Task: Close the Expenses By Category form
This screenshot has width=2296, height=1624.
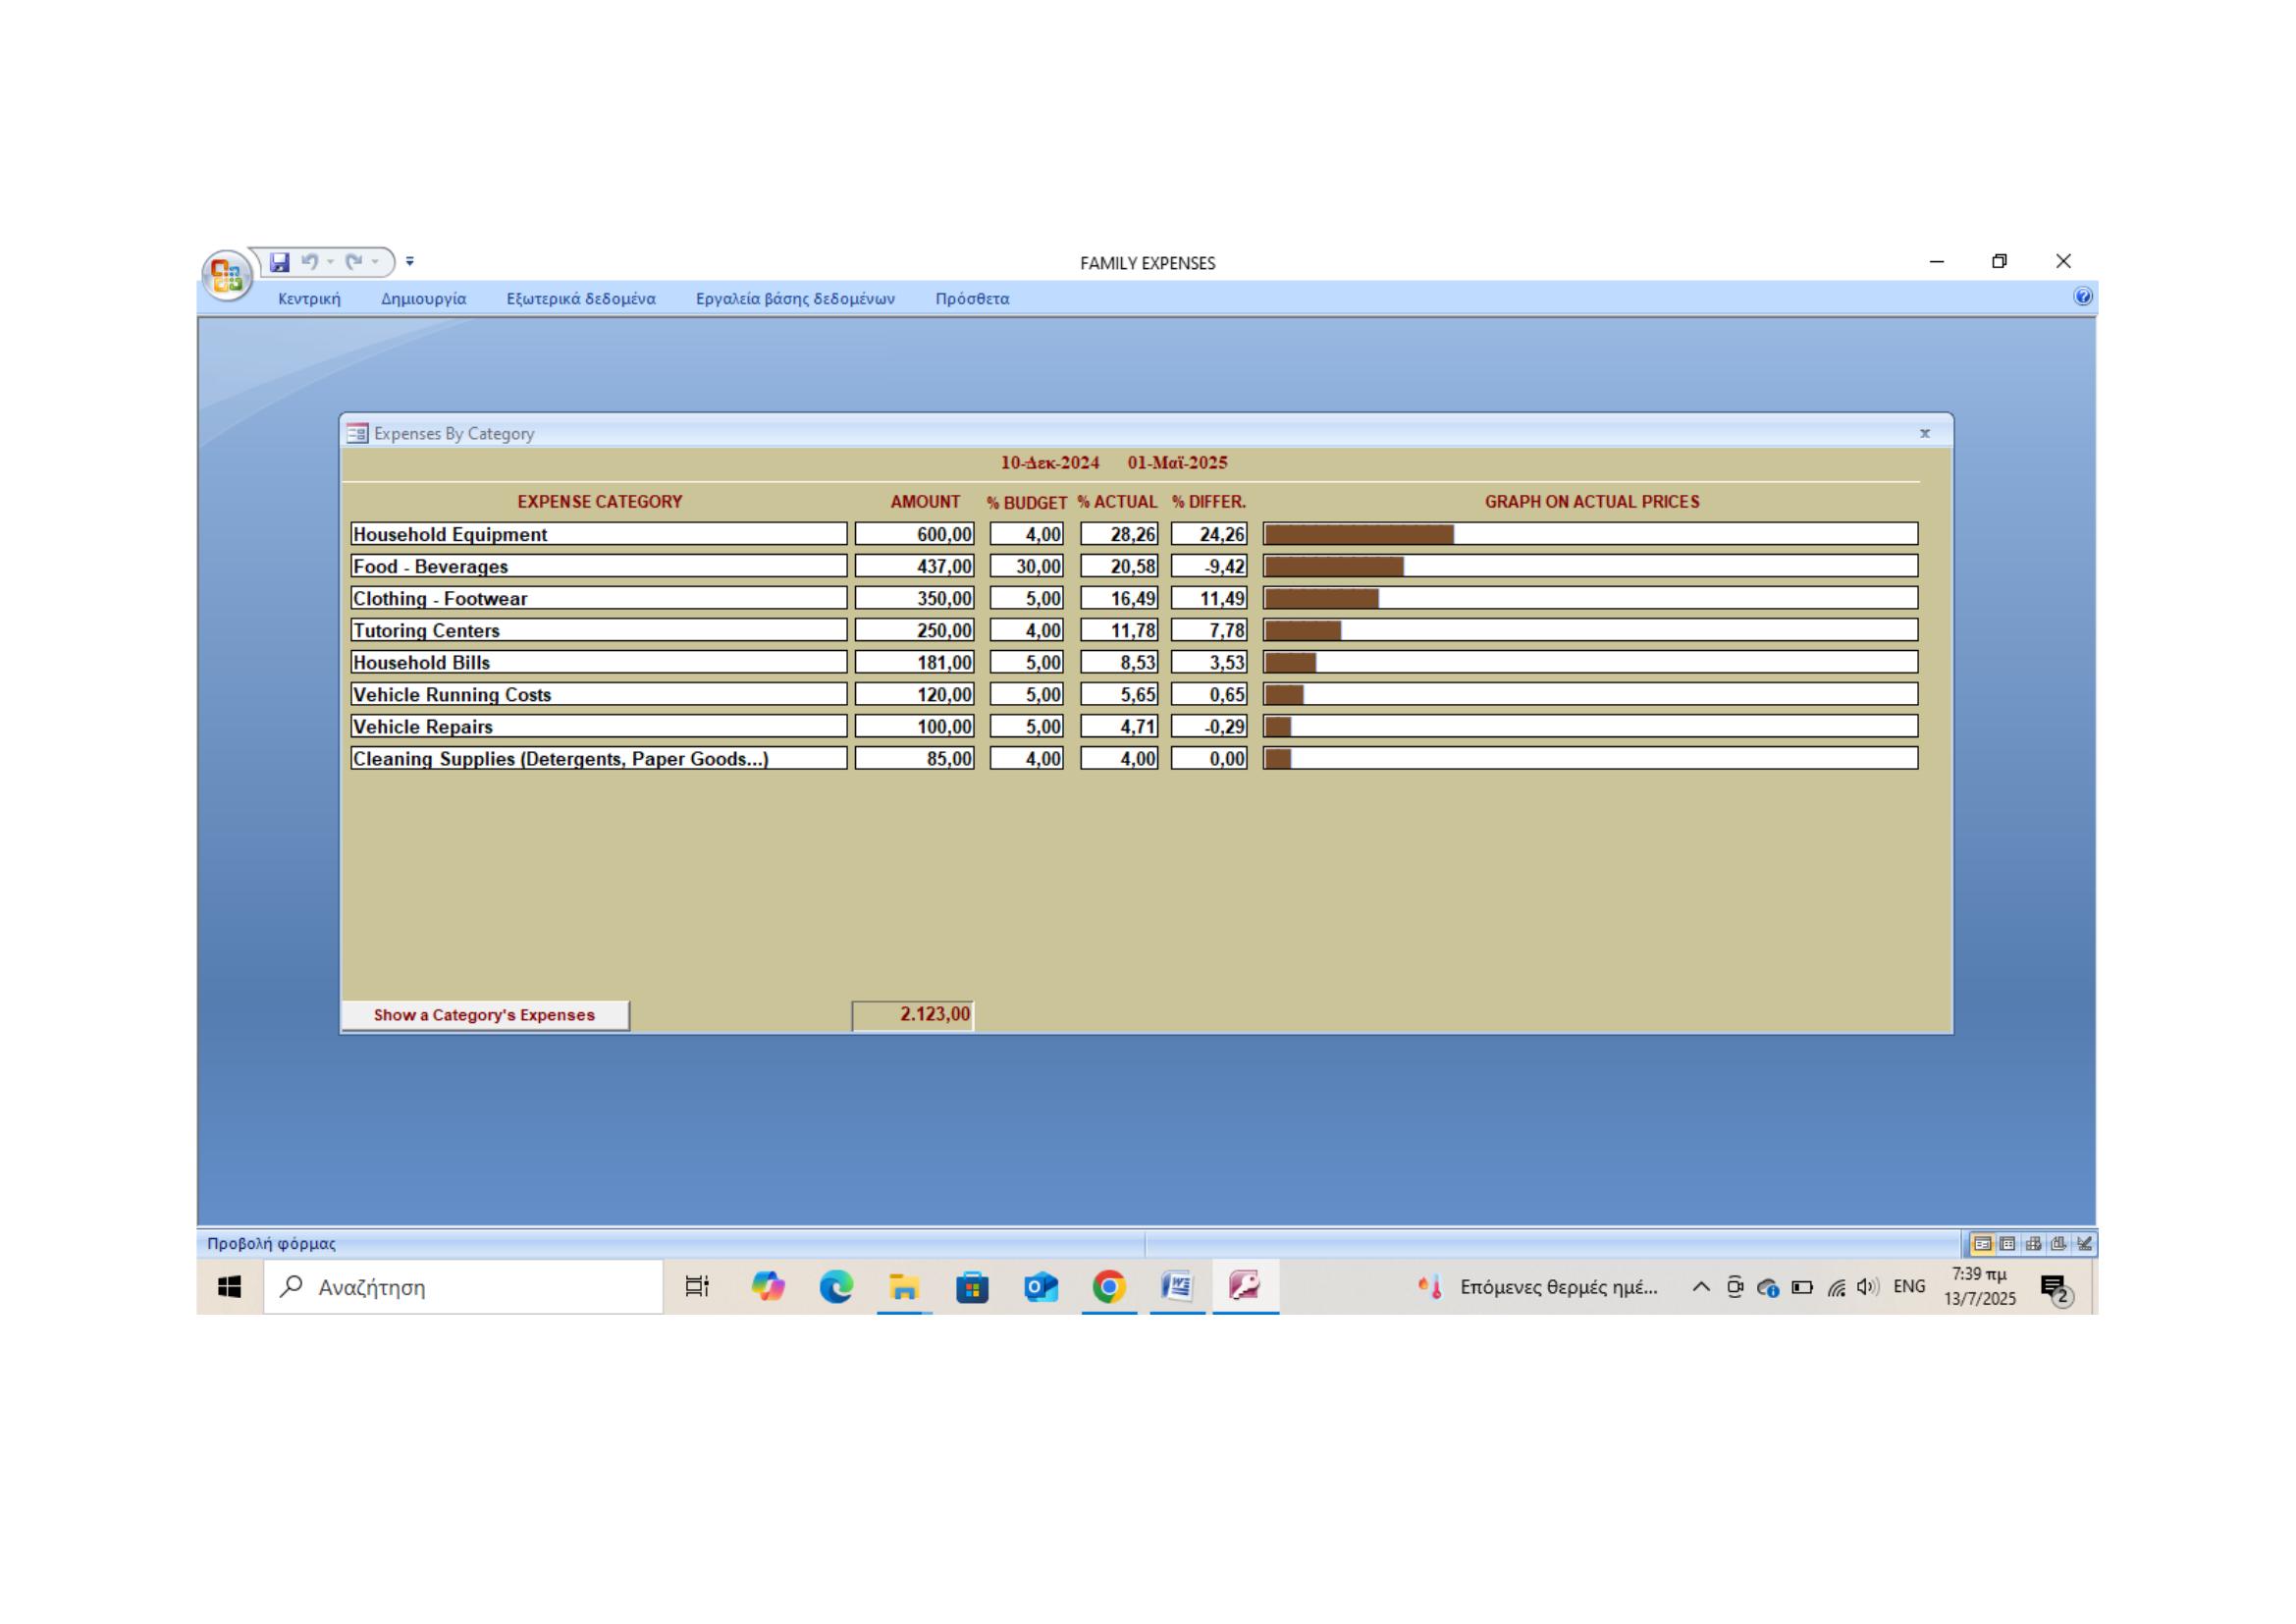Action: click(1924, 433)
